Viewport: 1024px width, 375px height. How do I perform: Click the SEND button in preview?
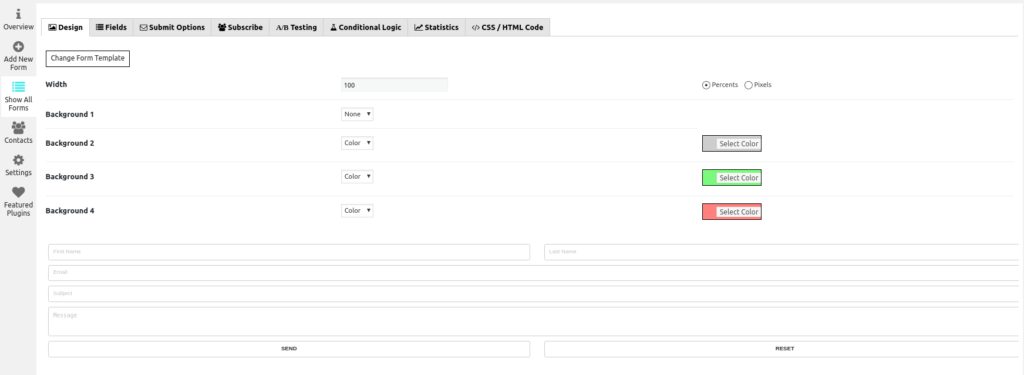289,349
